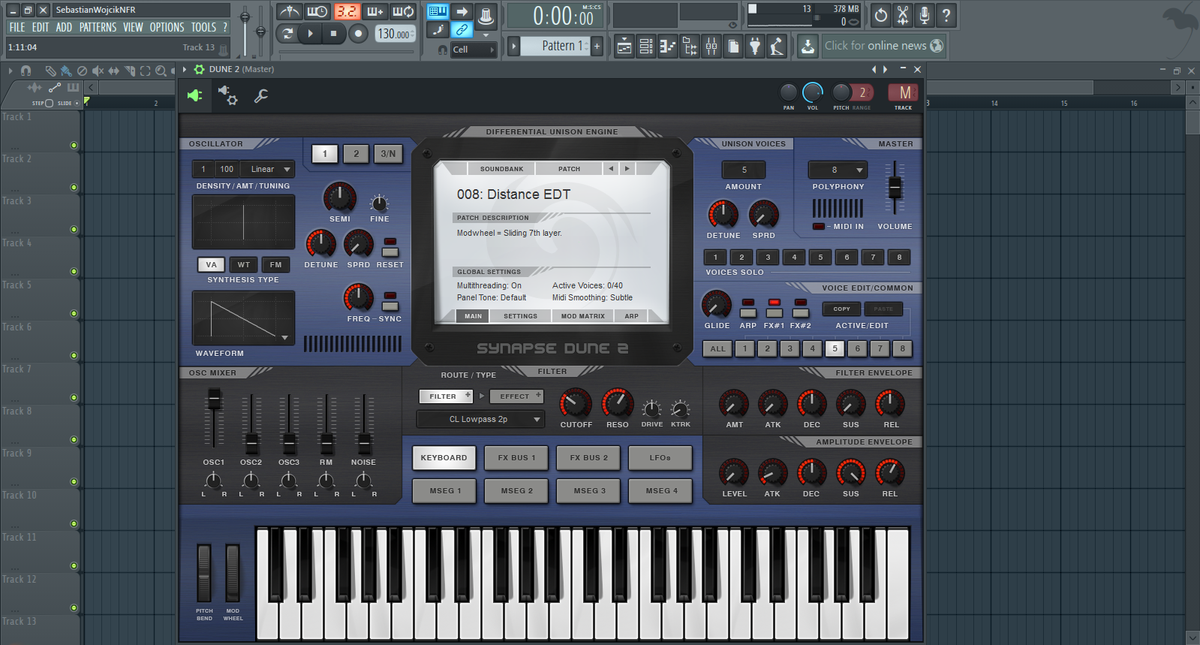
Task: Click the master VOLUME slider
Action: (895, 188)
